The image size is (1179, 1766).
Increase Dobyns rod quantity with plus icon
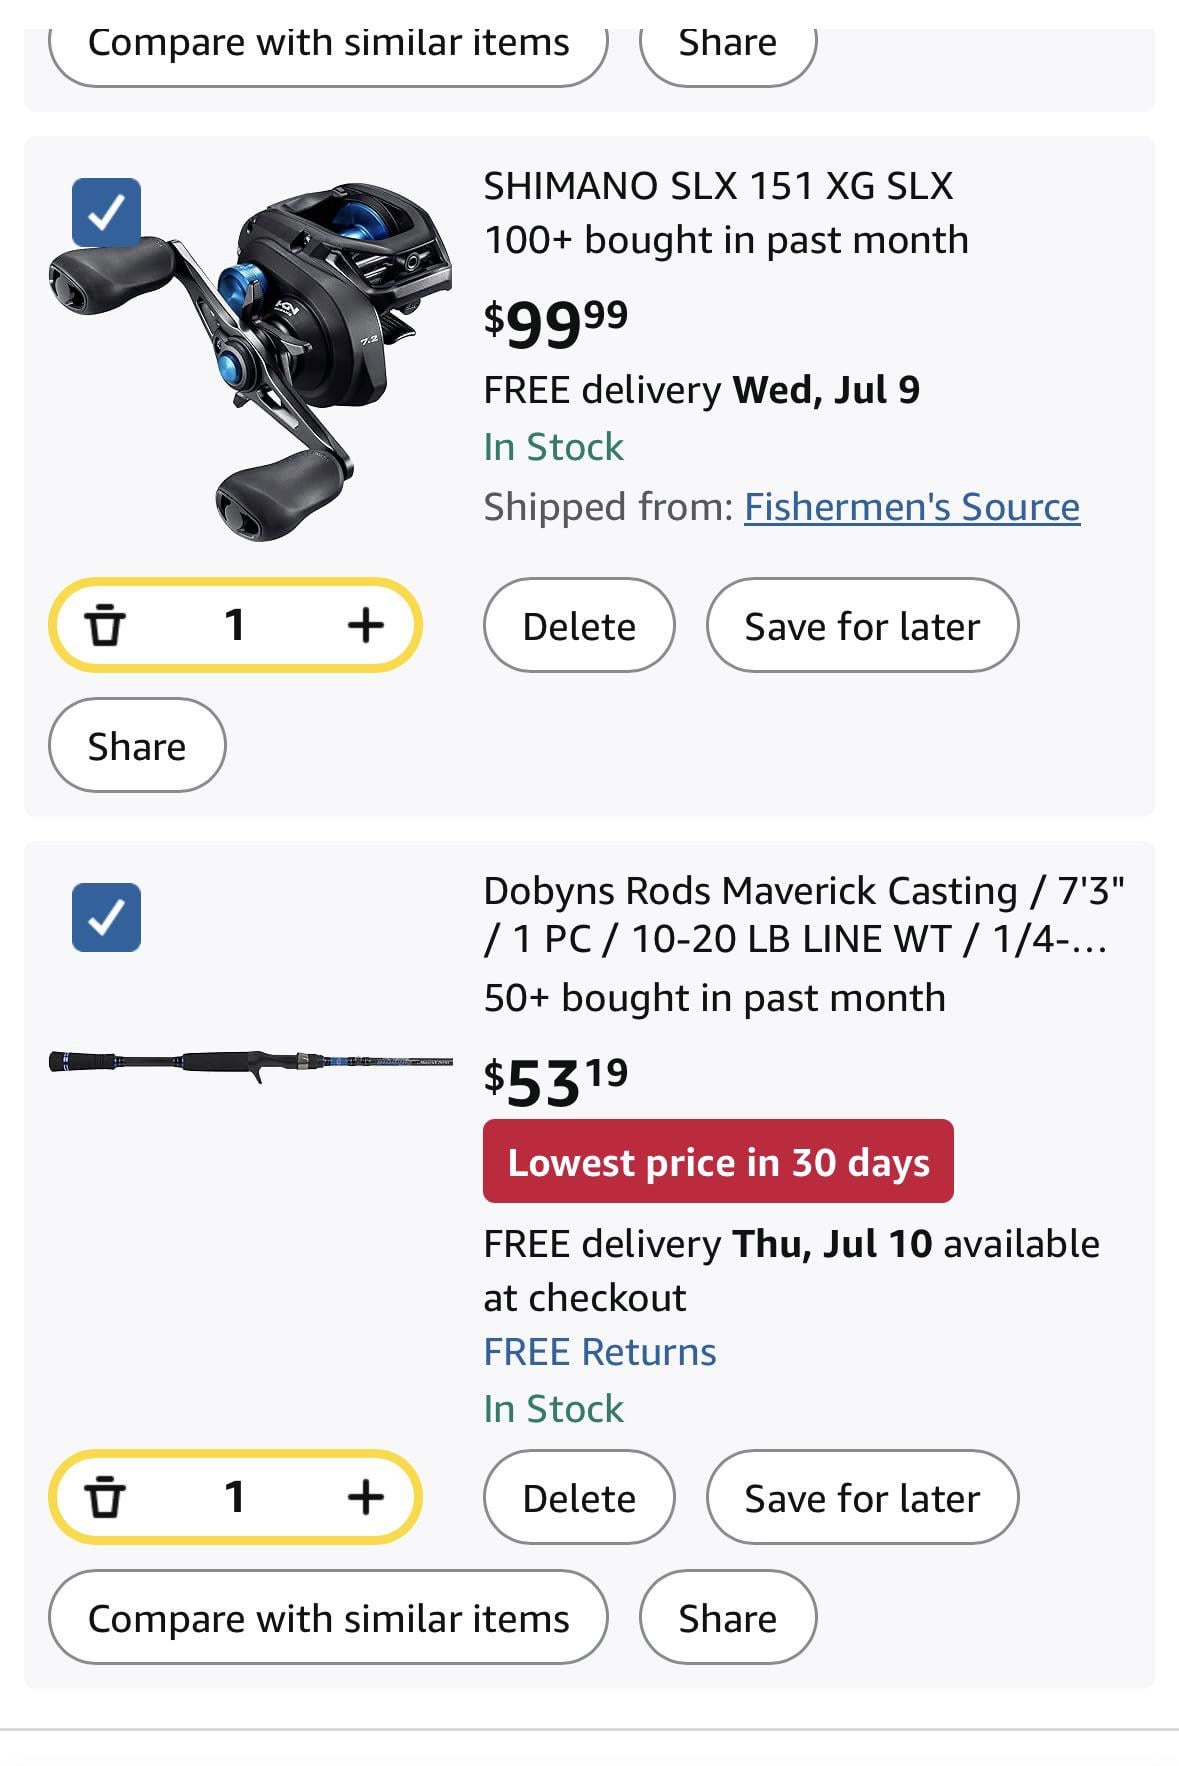(365, 1498)
